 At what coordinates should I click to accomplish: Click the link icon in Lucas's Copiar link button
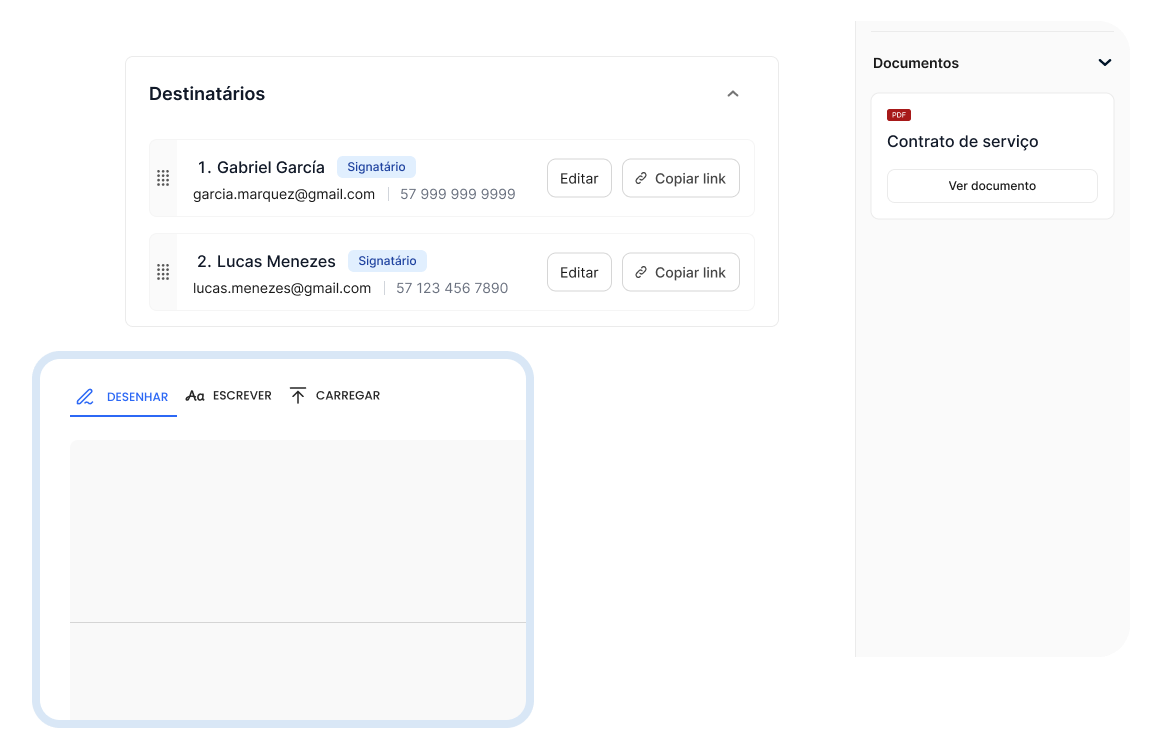[641, 272]
